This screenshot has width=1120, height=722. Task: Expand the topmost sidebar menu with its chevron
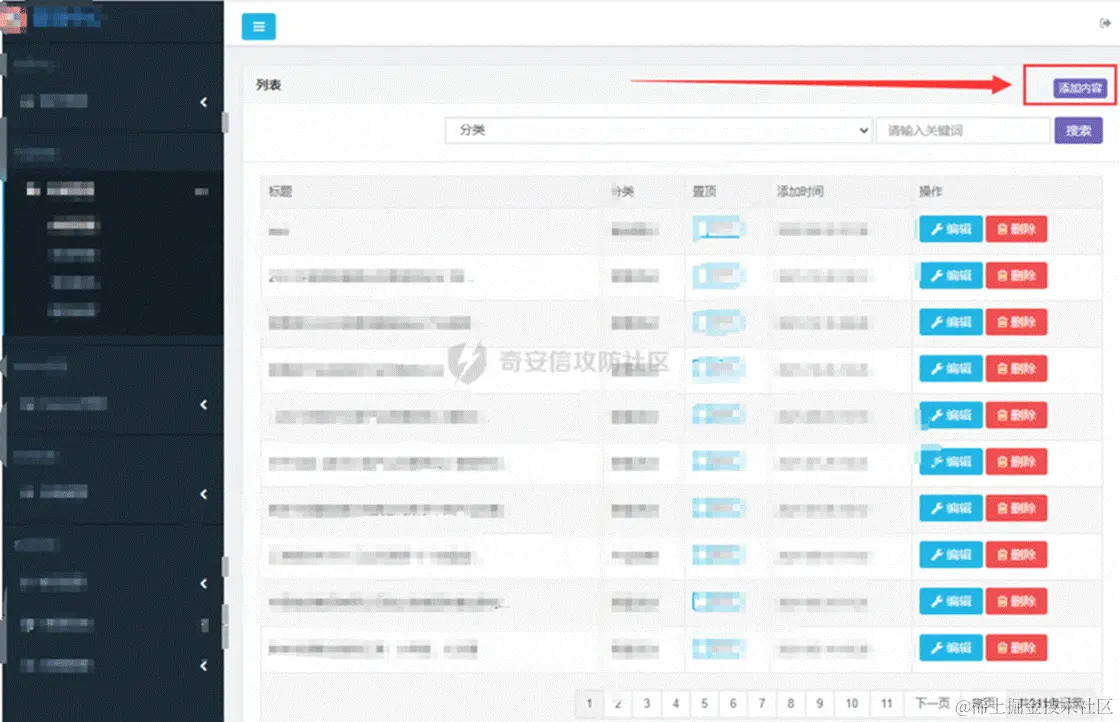click(x=204, y=102)
